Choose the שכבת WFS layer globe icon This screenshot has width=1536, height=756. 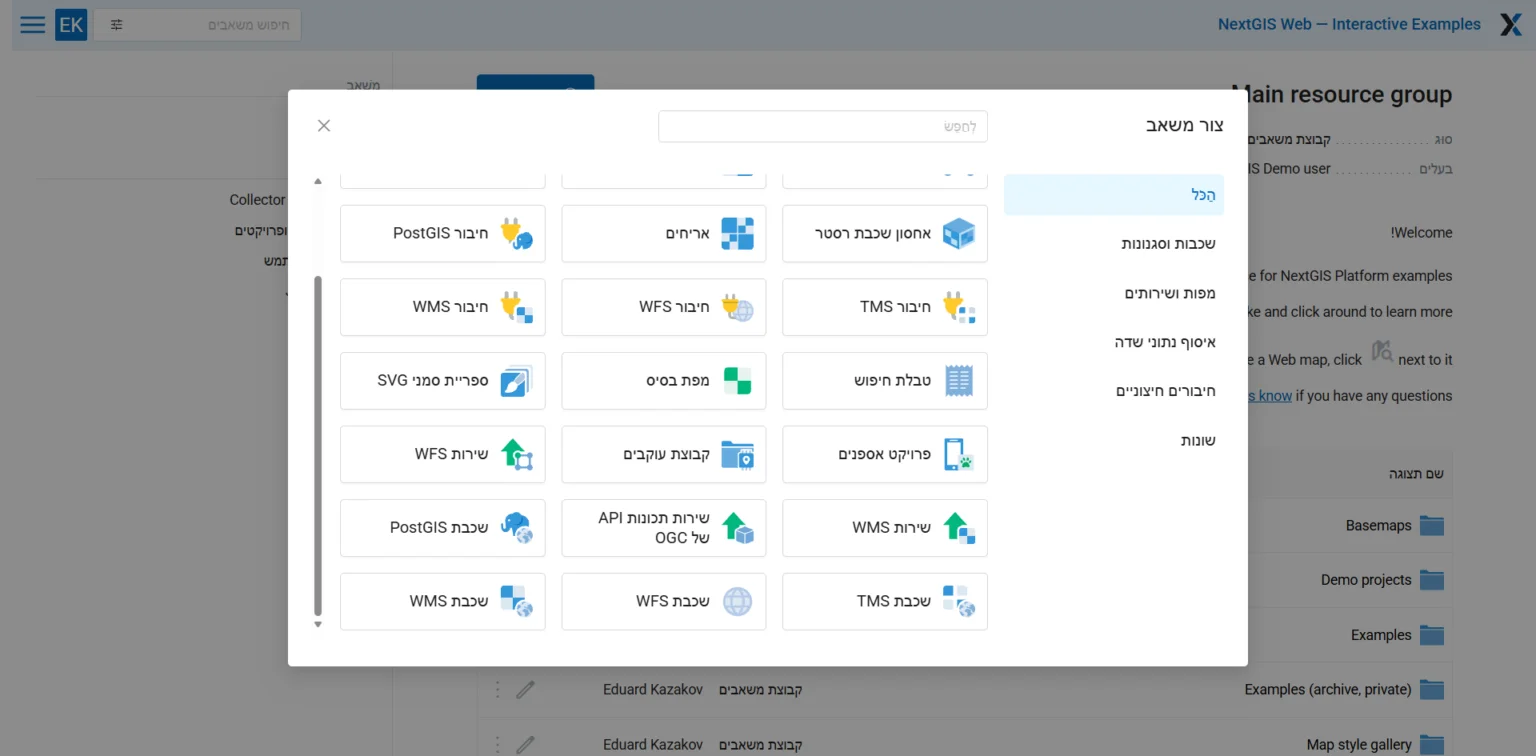click(x=738, y=601)
